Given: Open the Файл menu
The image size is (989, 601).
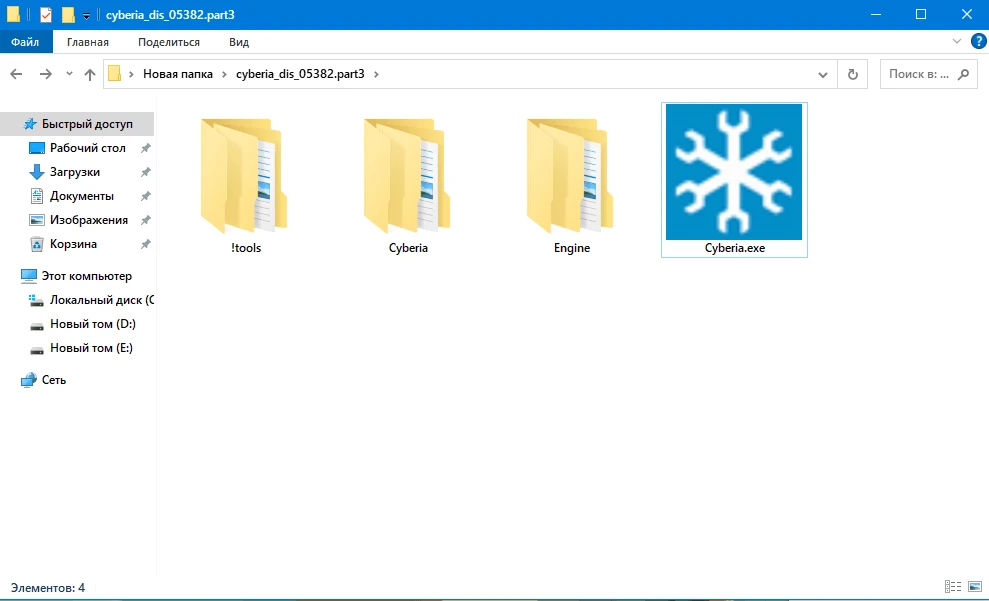Looking at the screenshot, I should click(25, 42).
